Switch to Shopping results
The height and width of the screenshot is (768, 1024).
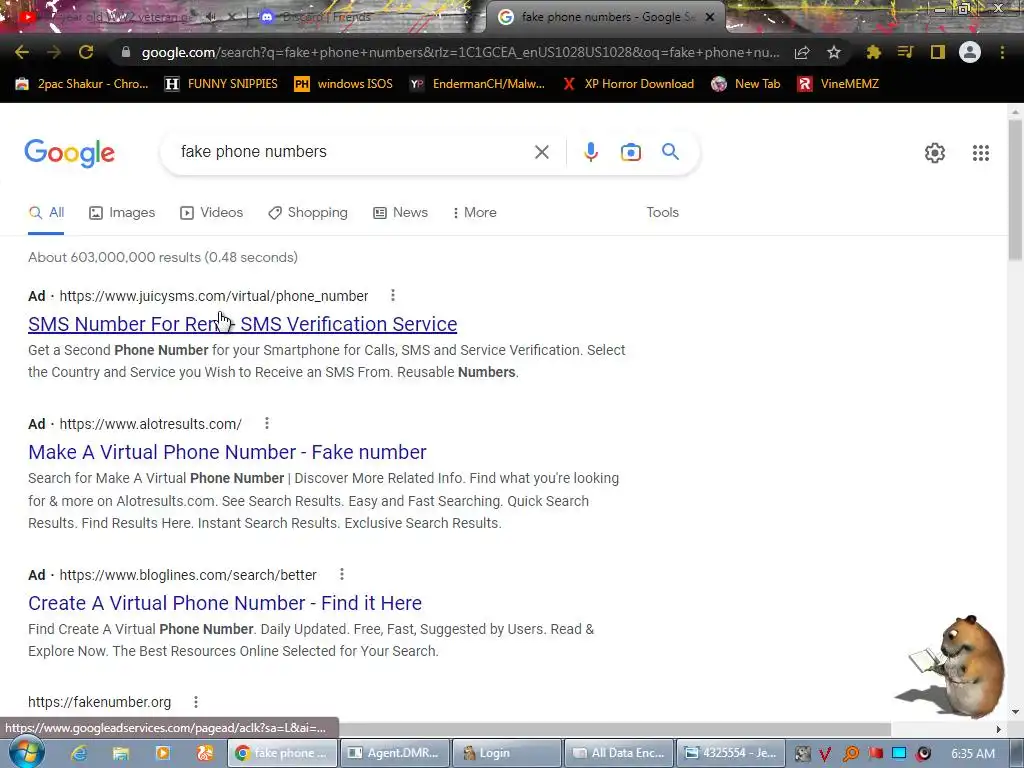point(308,213)
